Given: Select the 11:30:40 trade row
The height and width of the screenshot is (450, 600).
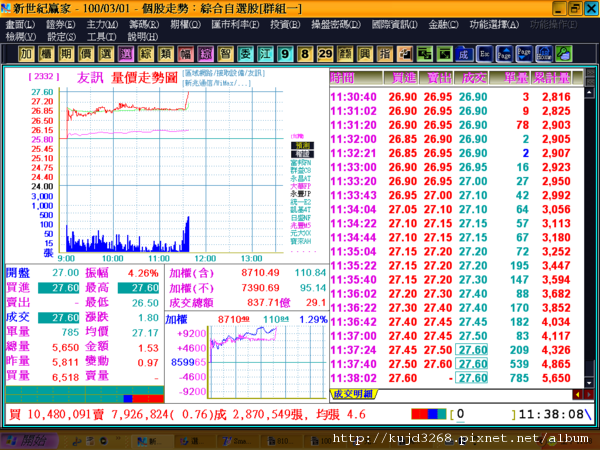Looking at the screenshot, I should click(x=457, y=97).
